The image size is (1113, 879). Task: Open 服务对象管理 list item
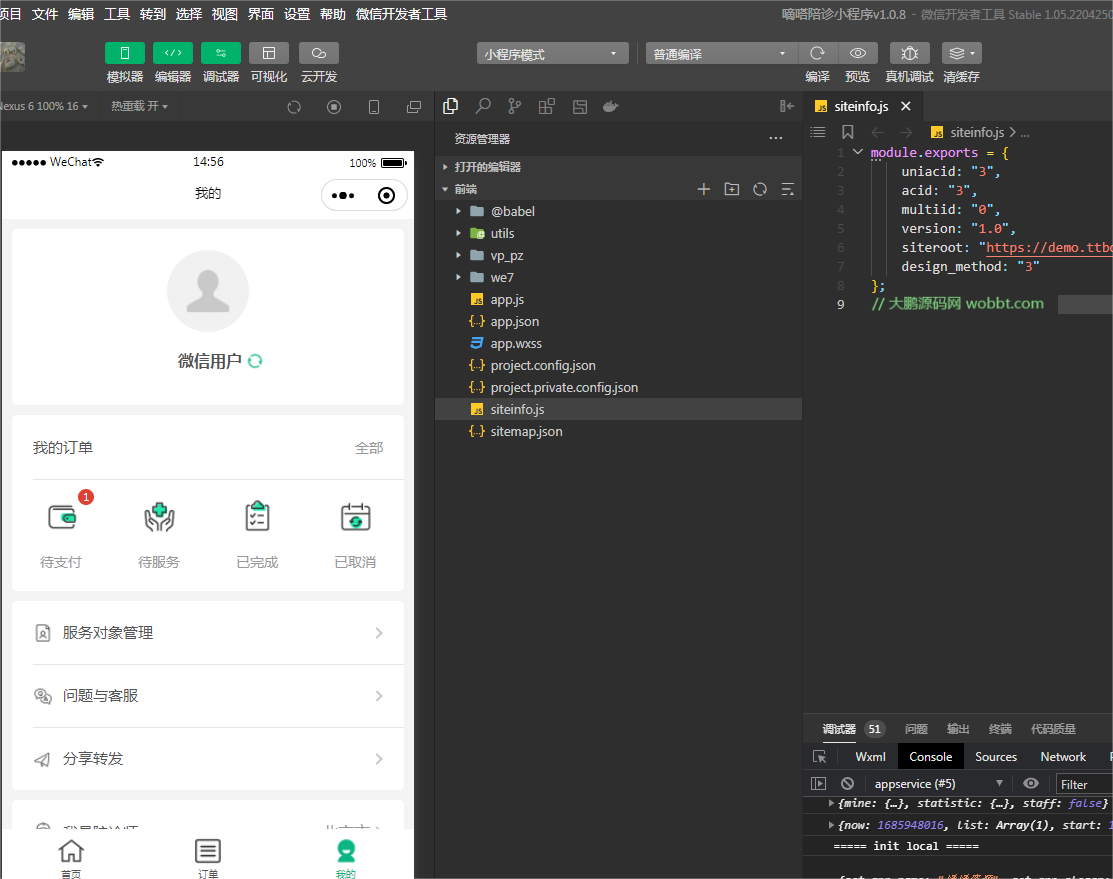[x=208, y=633]
